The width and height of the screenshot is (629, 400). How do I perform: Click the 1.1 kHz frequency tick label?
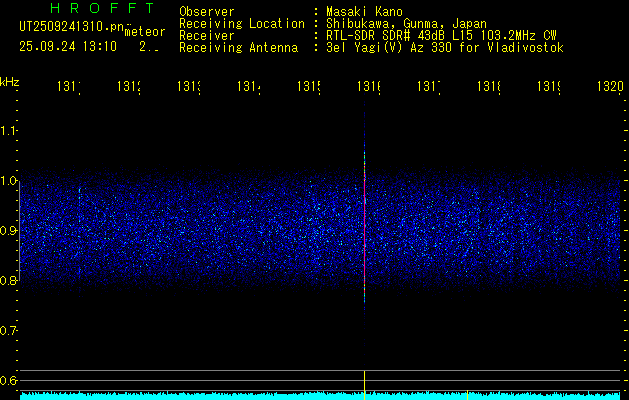[9, 131]
